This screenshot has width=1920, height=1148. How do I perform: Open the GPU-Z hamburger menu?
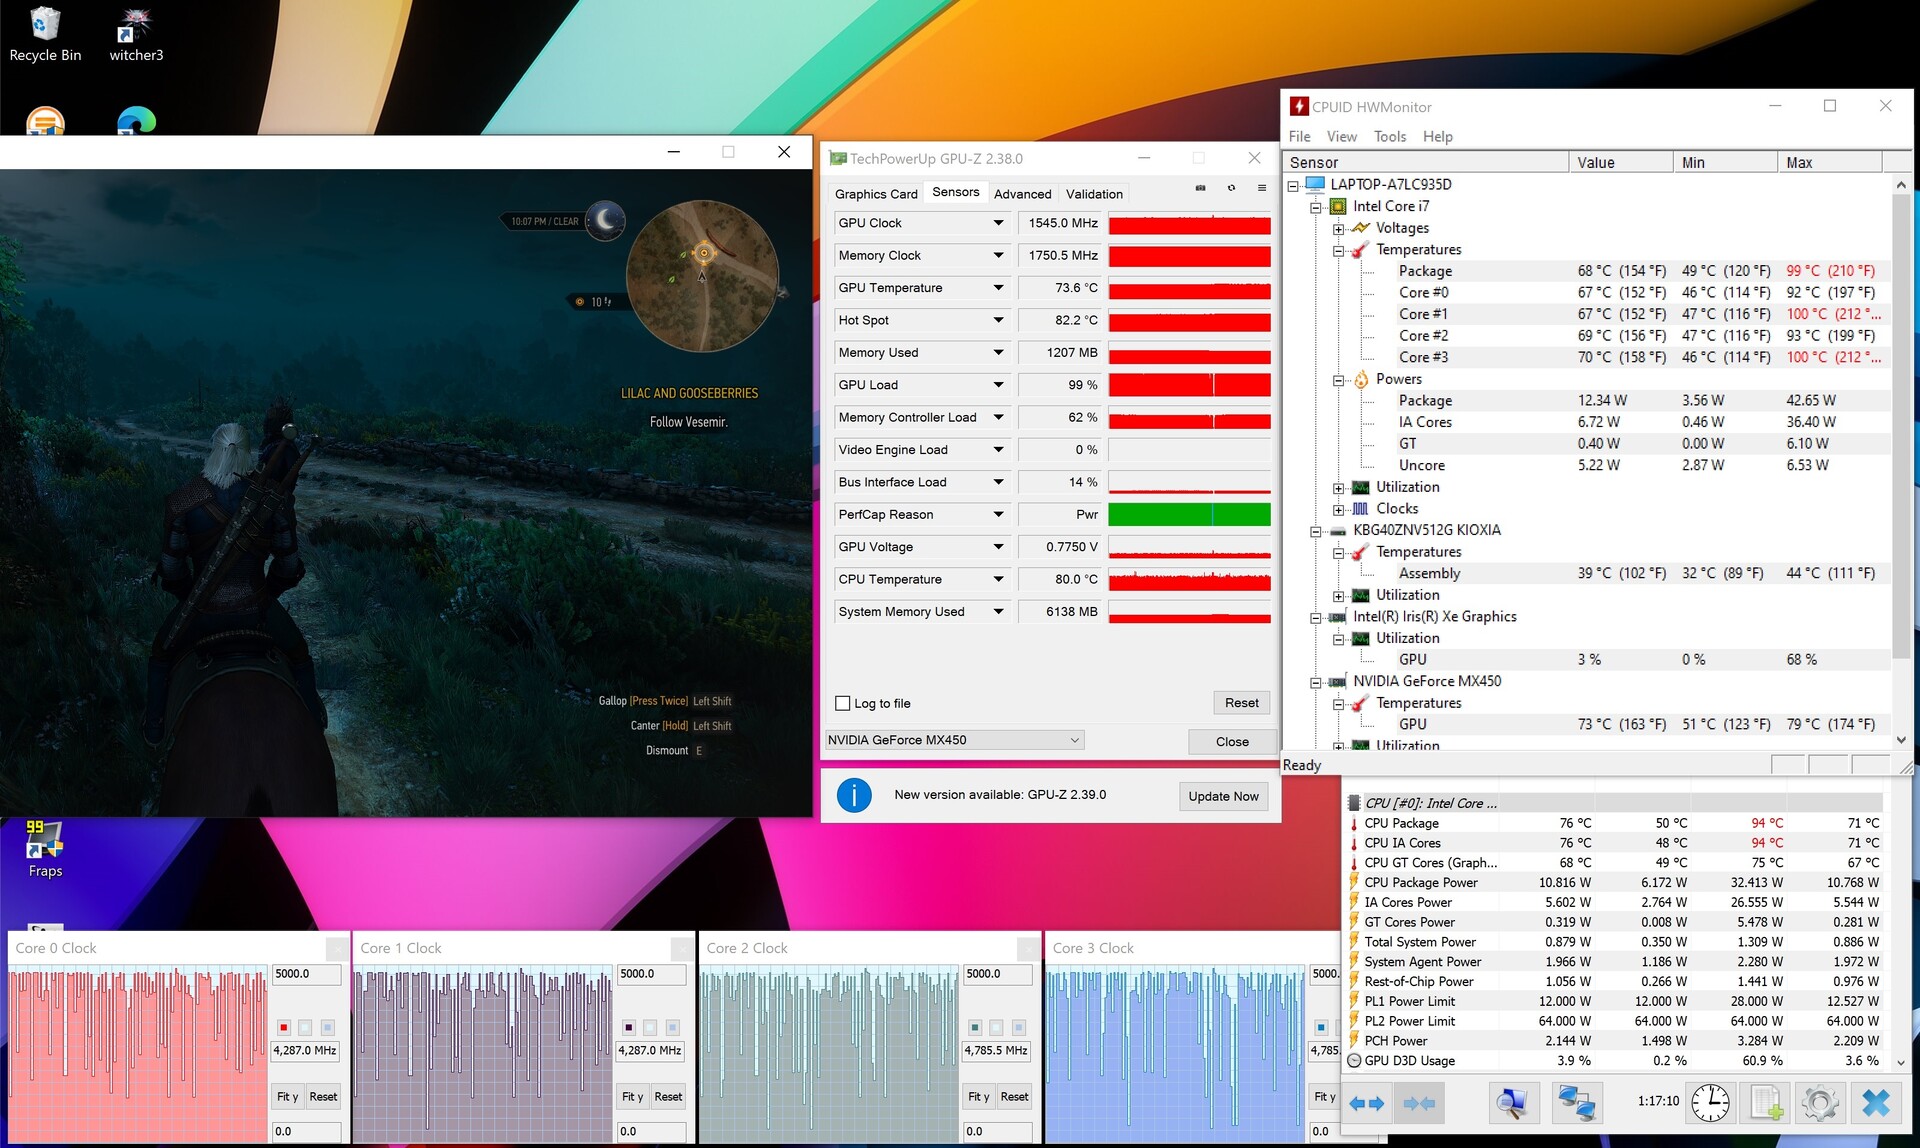point(1262,188)
